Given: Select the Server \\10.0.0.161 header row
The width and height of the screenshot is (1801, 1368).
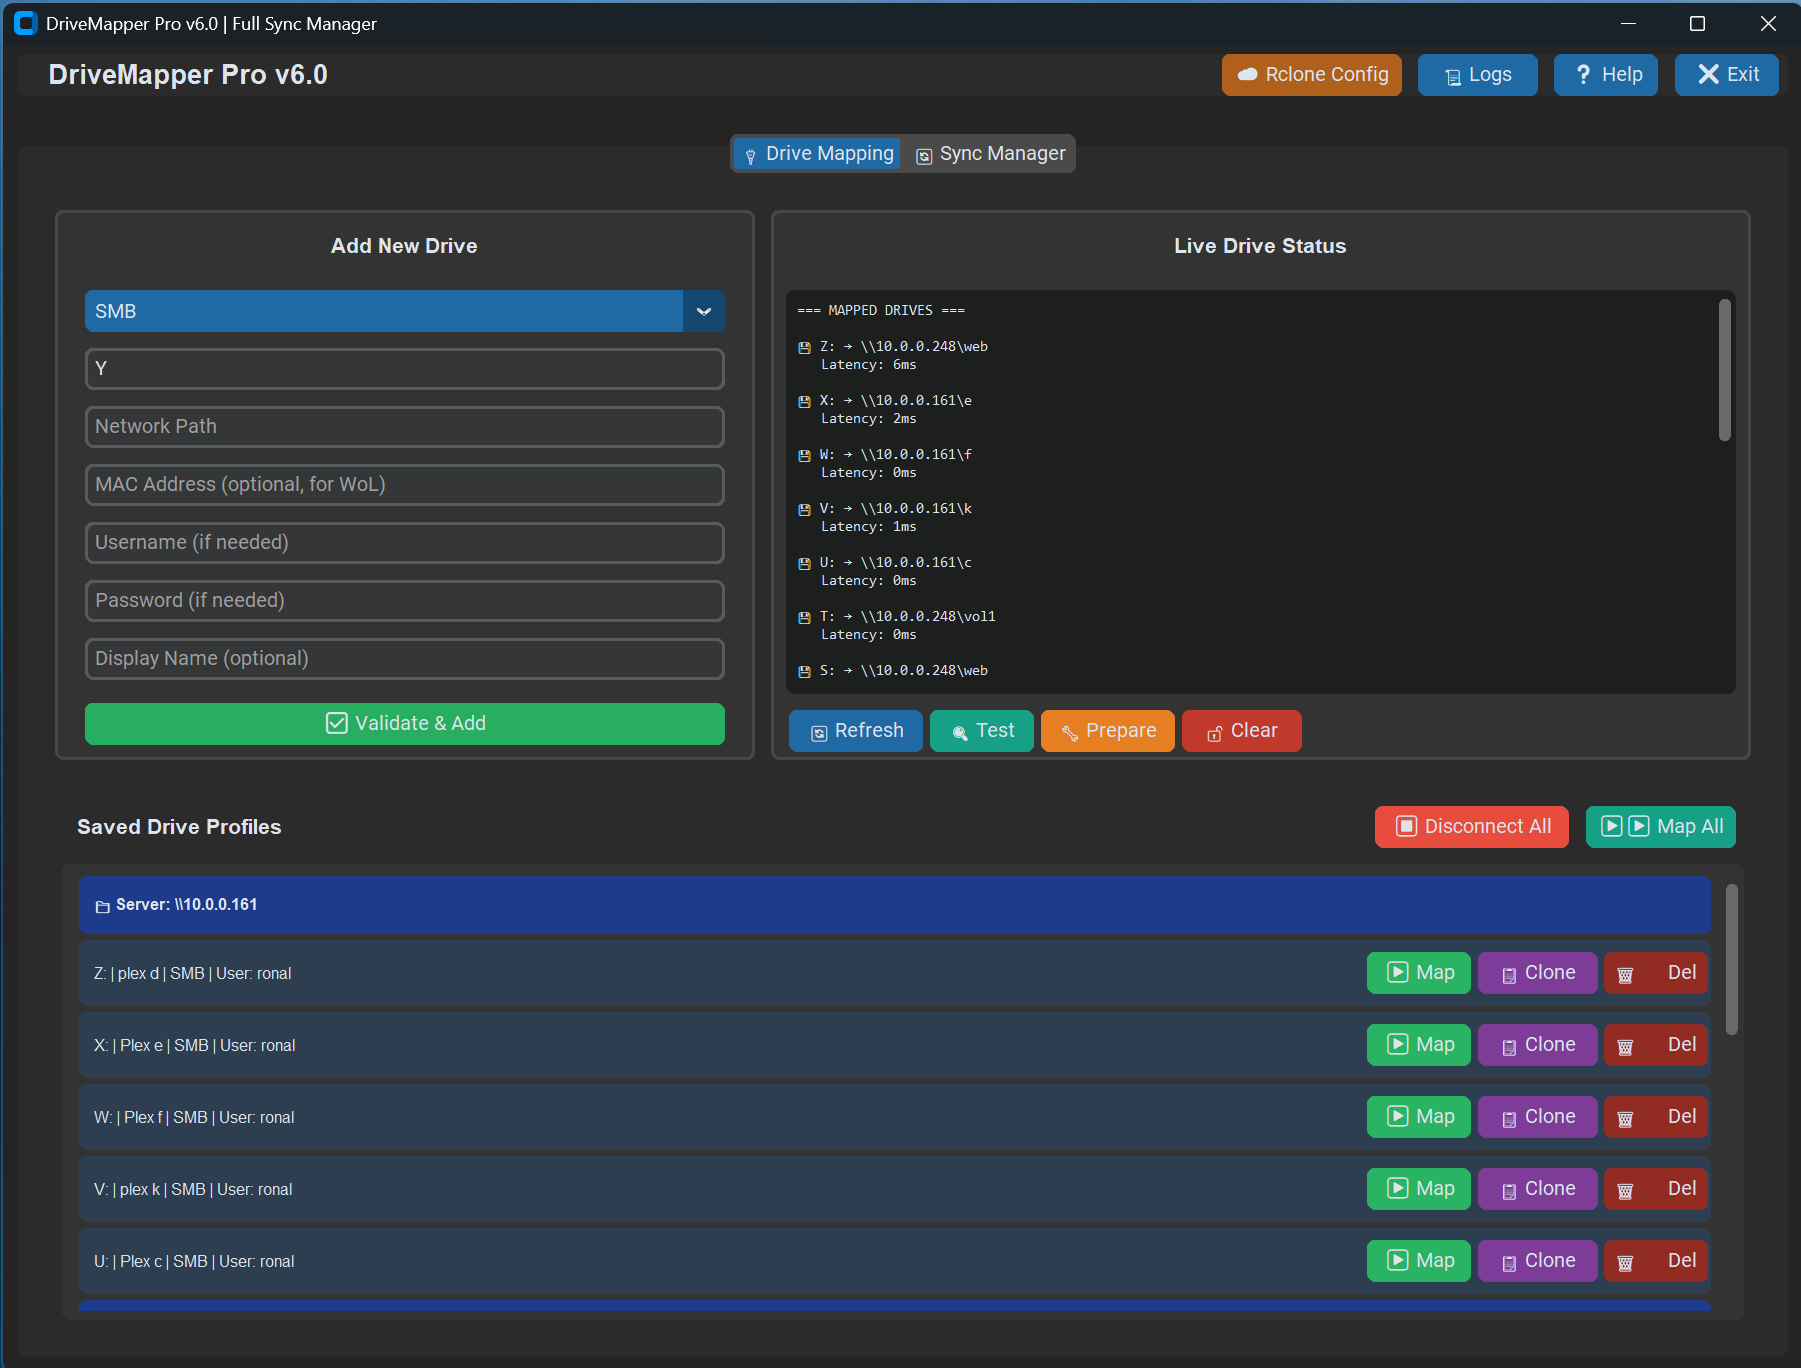Looking at the screenshot, I should pos(894,905).
